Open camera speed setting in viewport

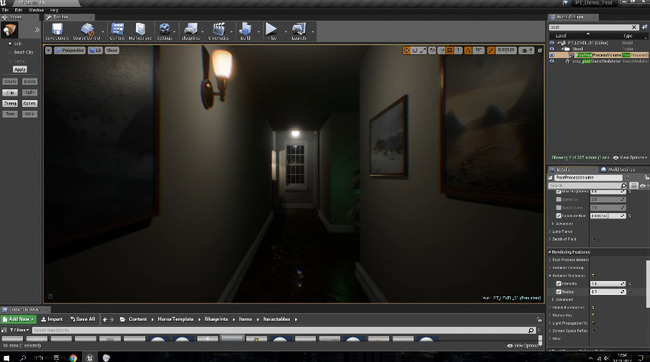pyautogui.click(x=526, y=50)
